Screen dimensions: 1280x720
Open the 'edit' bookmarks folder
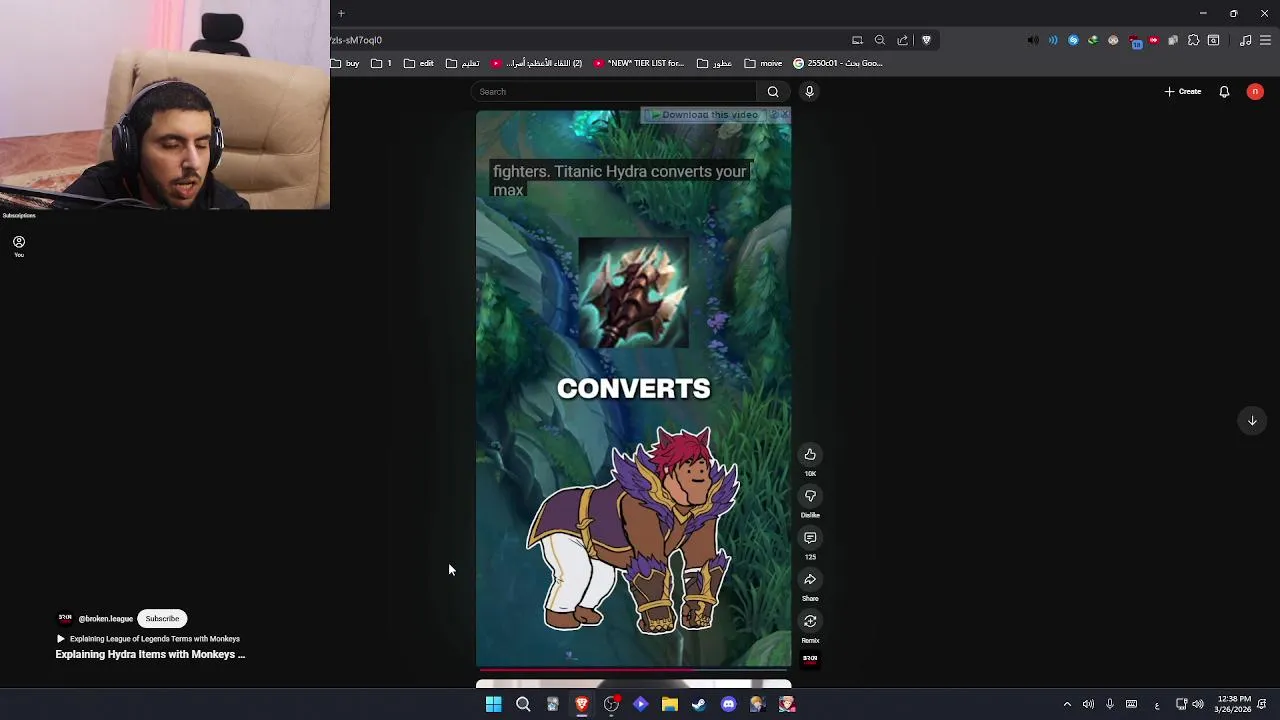419,63
